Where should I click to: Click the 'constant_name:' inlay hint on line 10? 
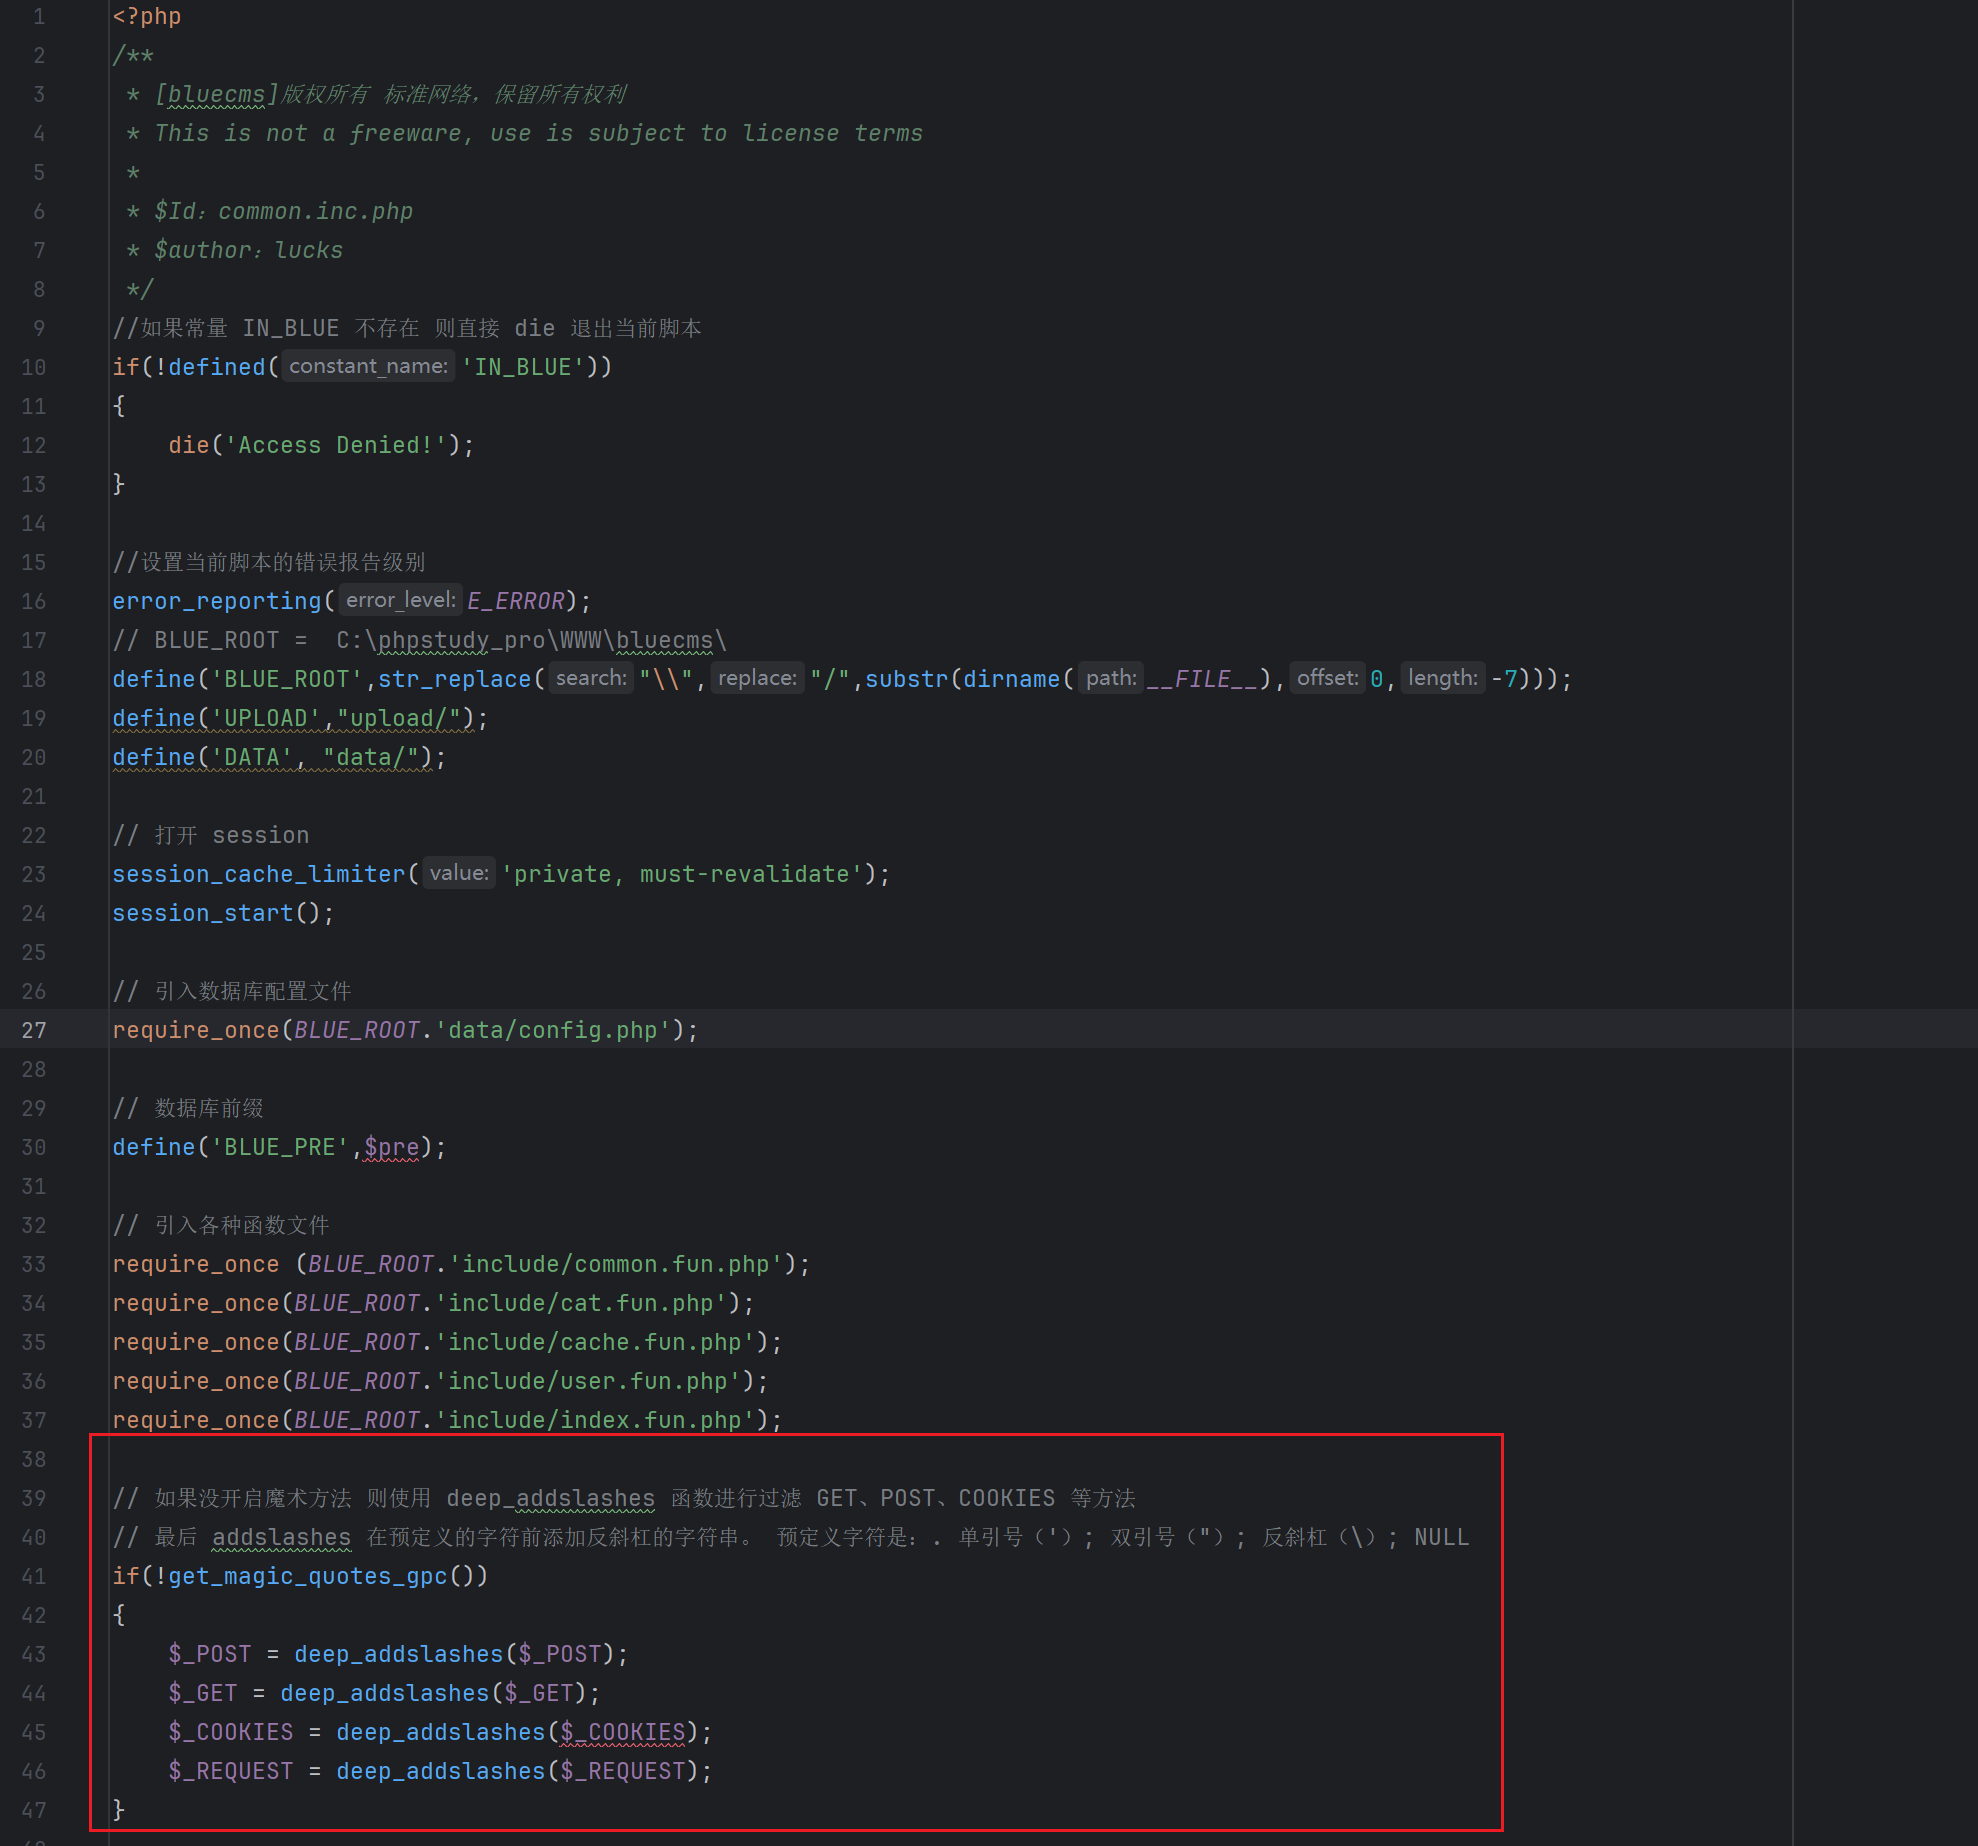(368, 366)
